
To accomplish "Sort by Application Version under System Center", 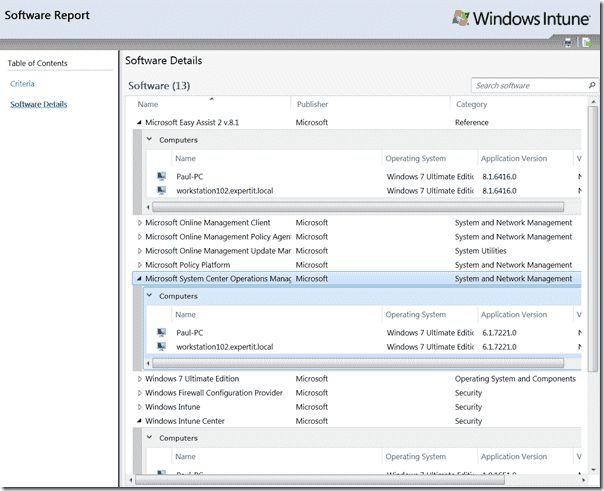I will pos(514,314).
